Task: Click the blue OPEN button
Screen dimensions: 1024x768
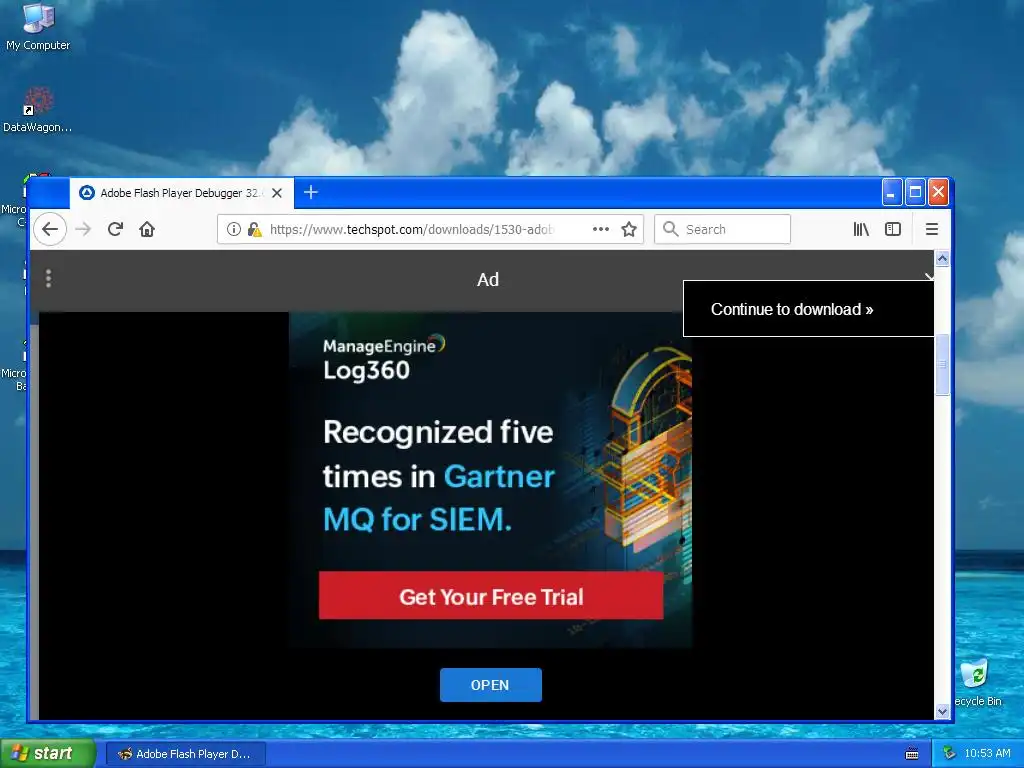Action: click(490, 685)
